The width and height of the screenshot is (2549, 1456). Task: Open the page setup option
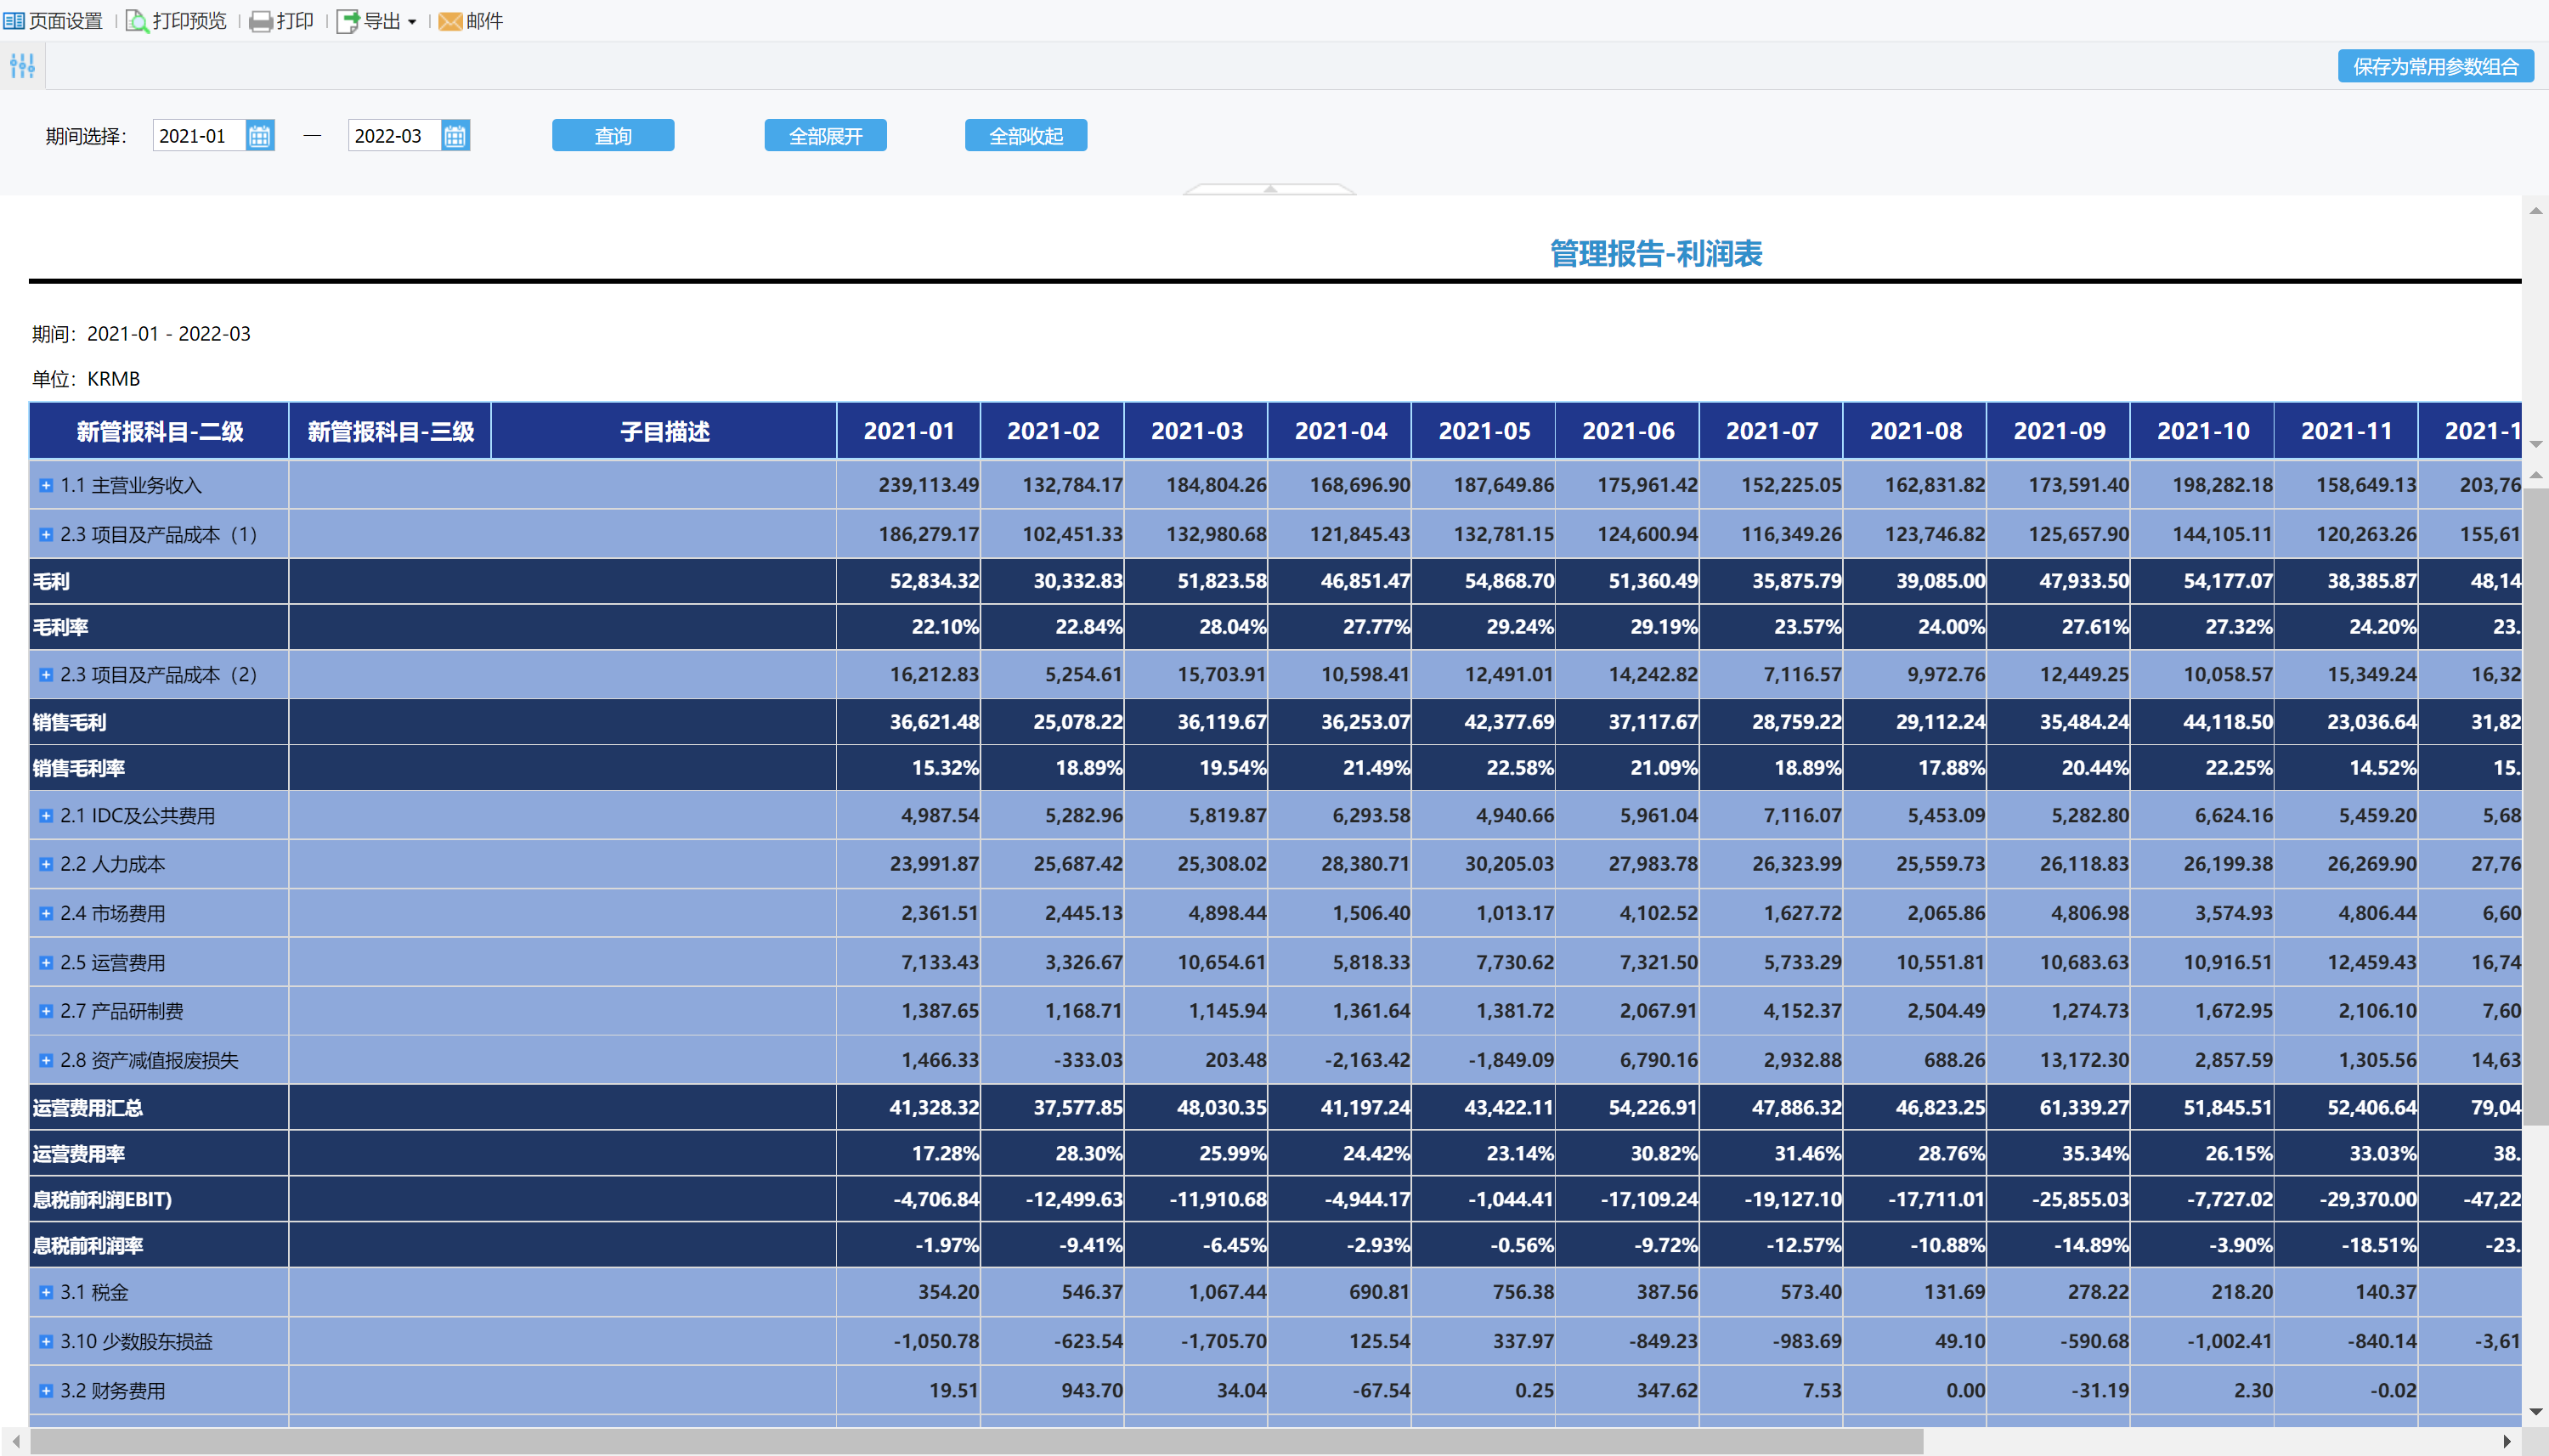[54, 21]
